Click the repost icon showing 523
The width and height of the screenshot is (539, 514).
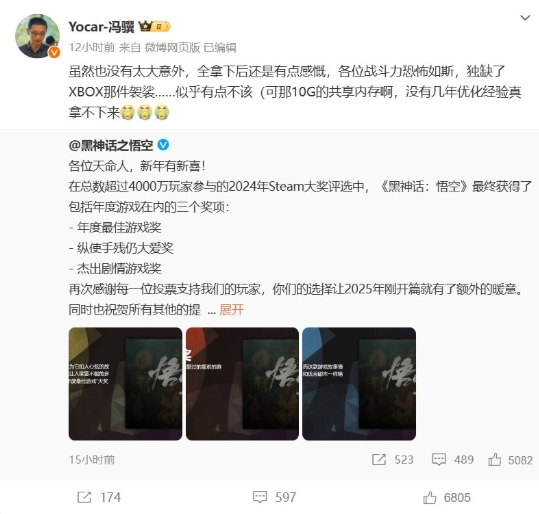coord(379,459)
